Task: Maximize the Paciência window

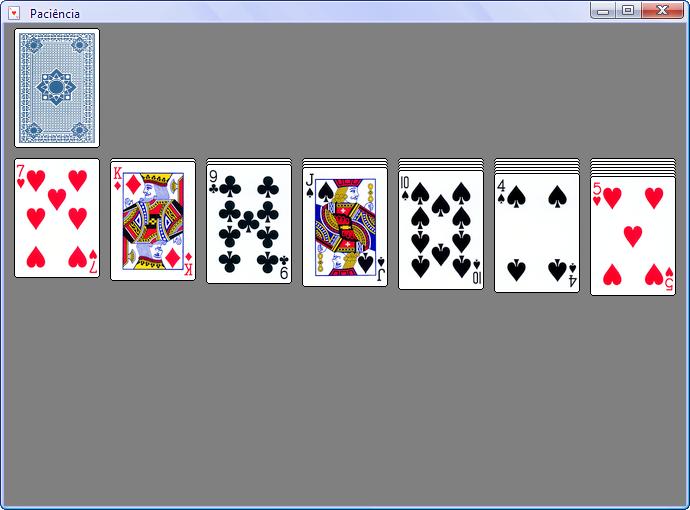Action: (x=628, y=11)
